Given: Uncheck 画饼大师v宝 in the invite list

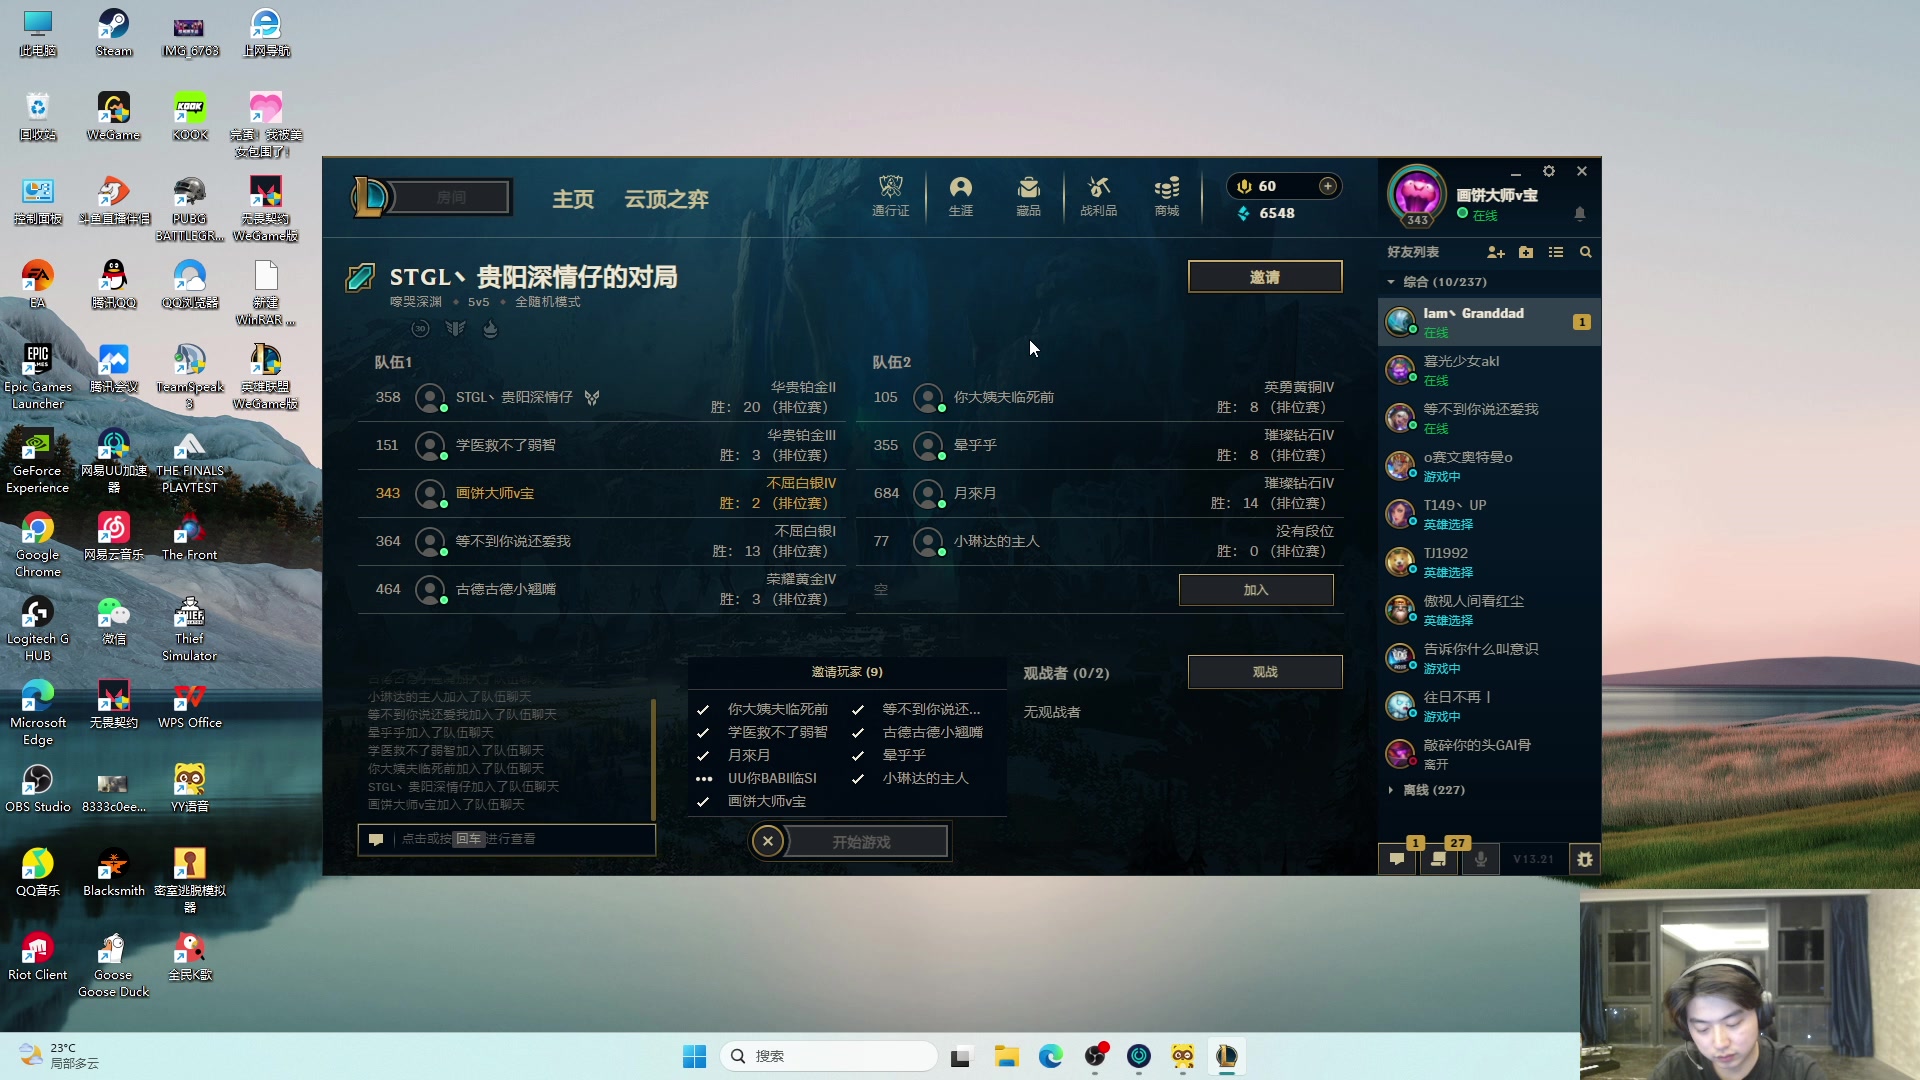Looking at the screenshot, I should coord(701,801).
